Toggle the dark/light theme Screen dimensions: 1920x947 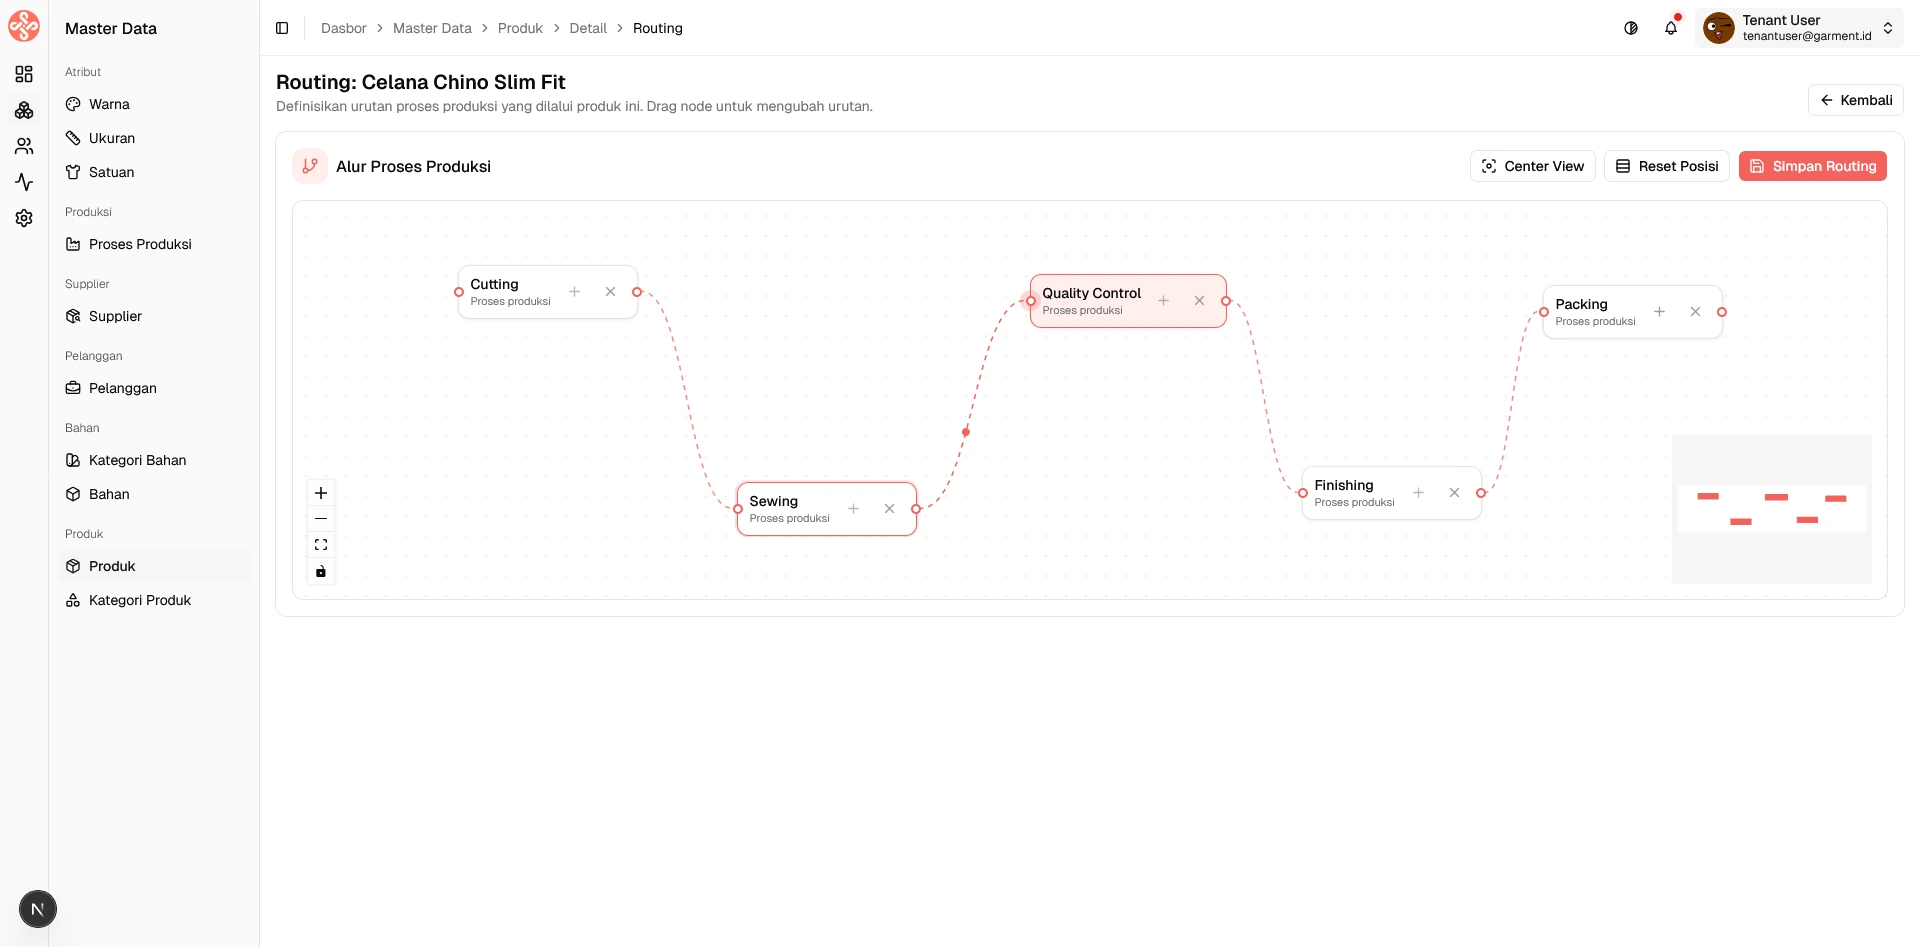click(1631, 28)
